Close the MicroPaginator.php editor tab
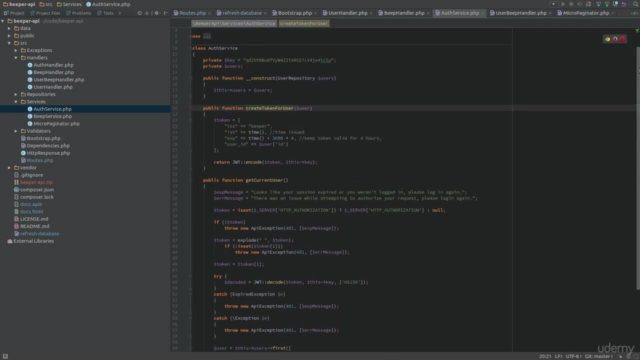 [613, 13]
